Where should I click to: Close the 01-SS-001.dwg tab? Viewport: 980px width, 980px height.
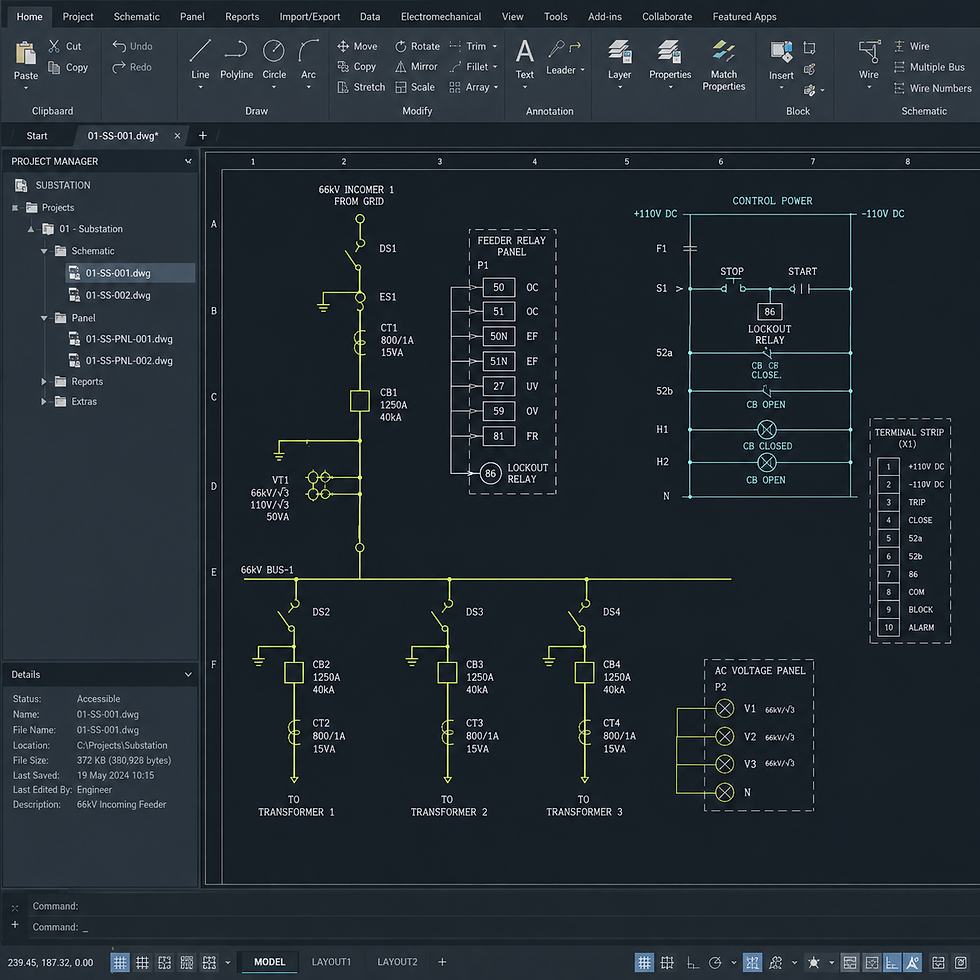point(178,136)
